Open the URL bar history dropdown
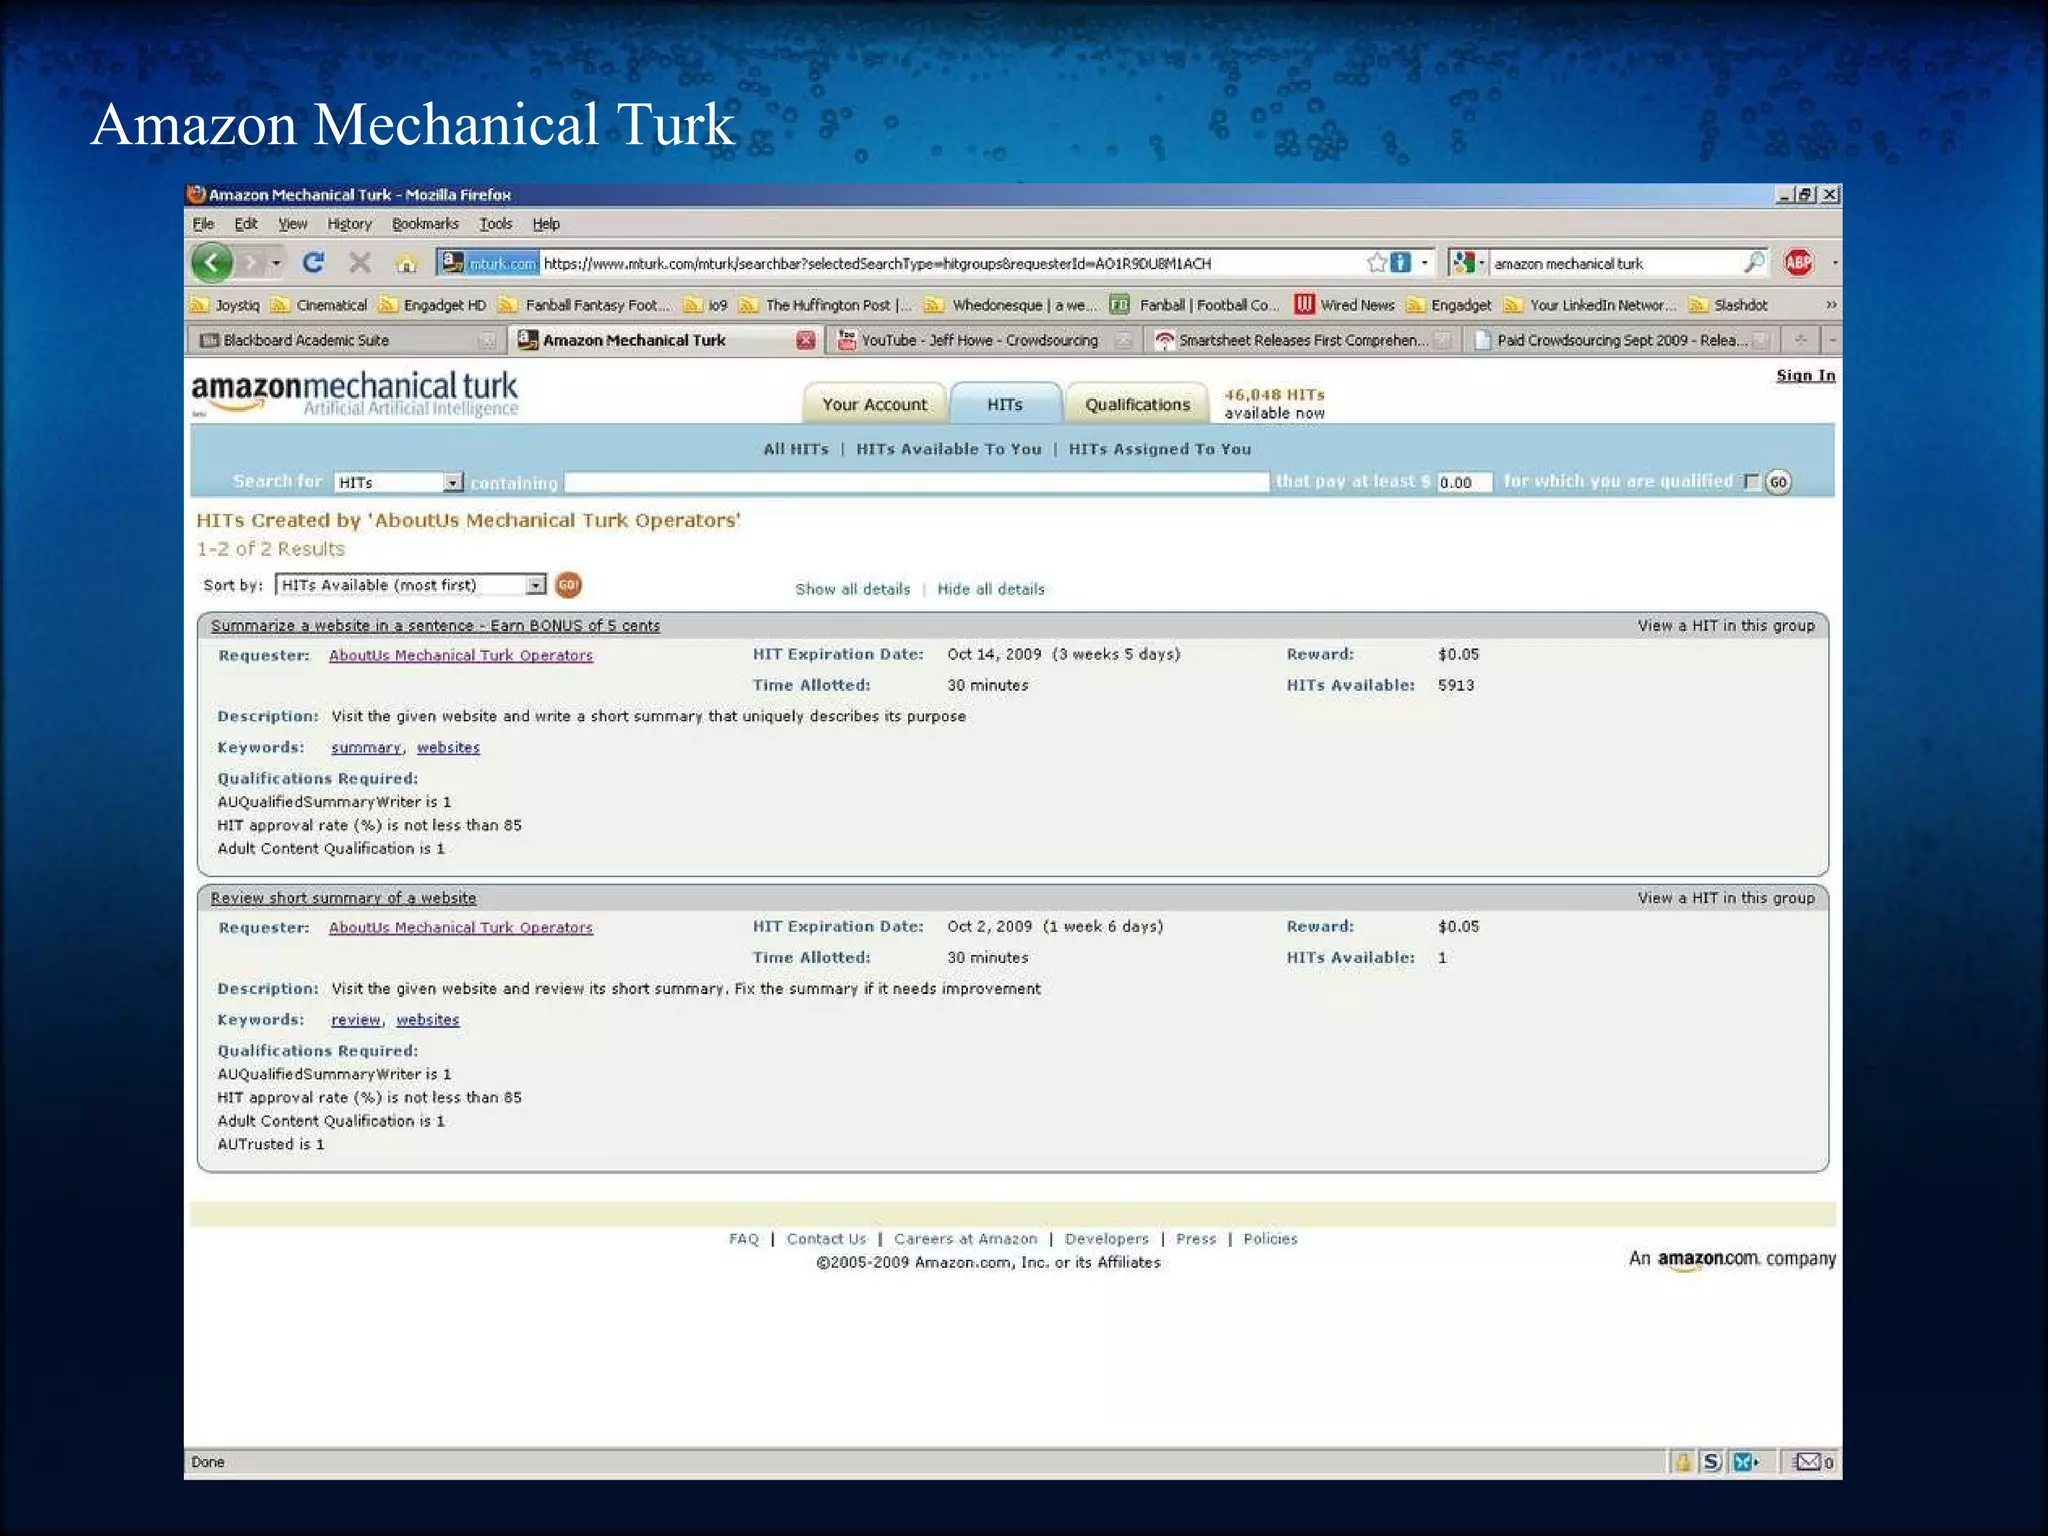 click(x=1424, y=263)
